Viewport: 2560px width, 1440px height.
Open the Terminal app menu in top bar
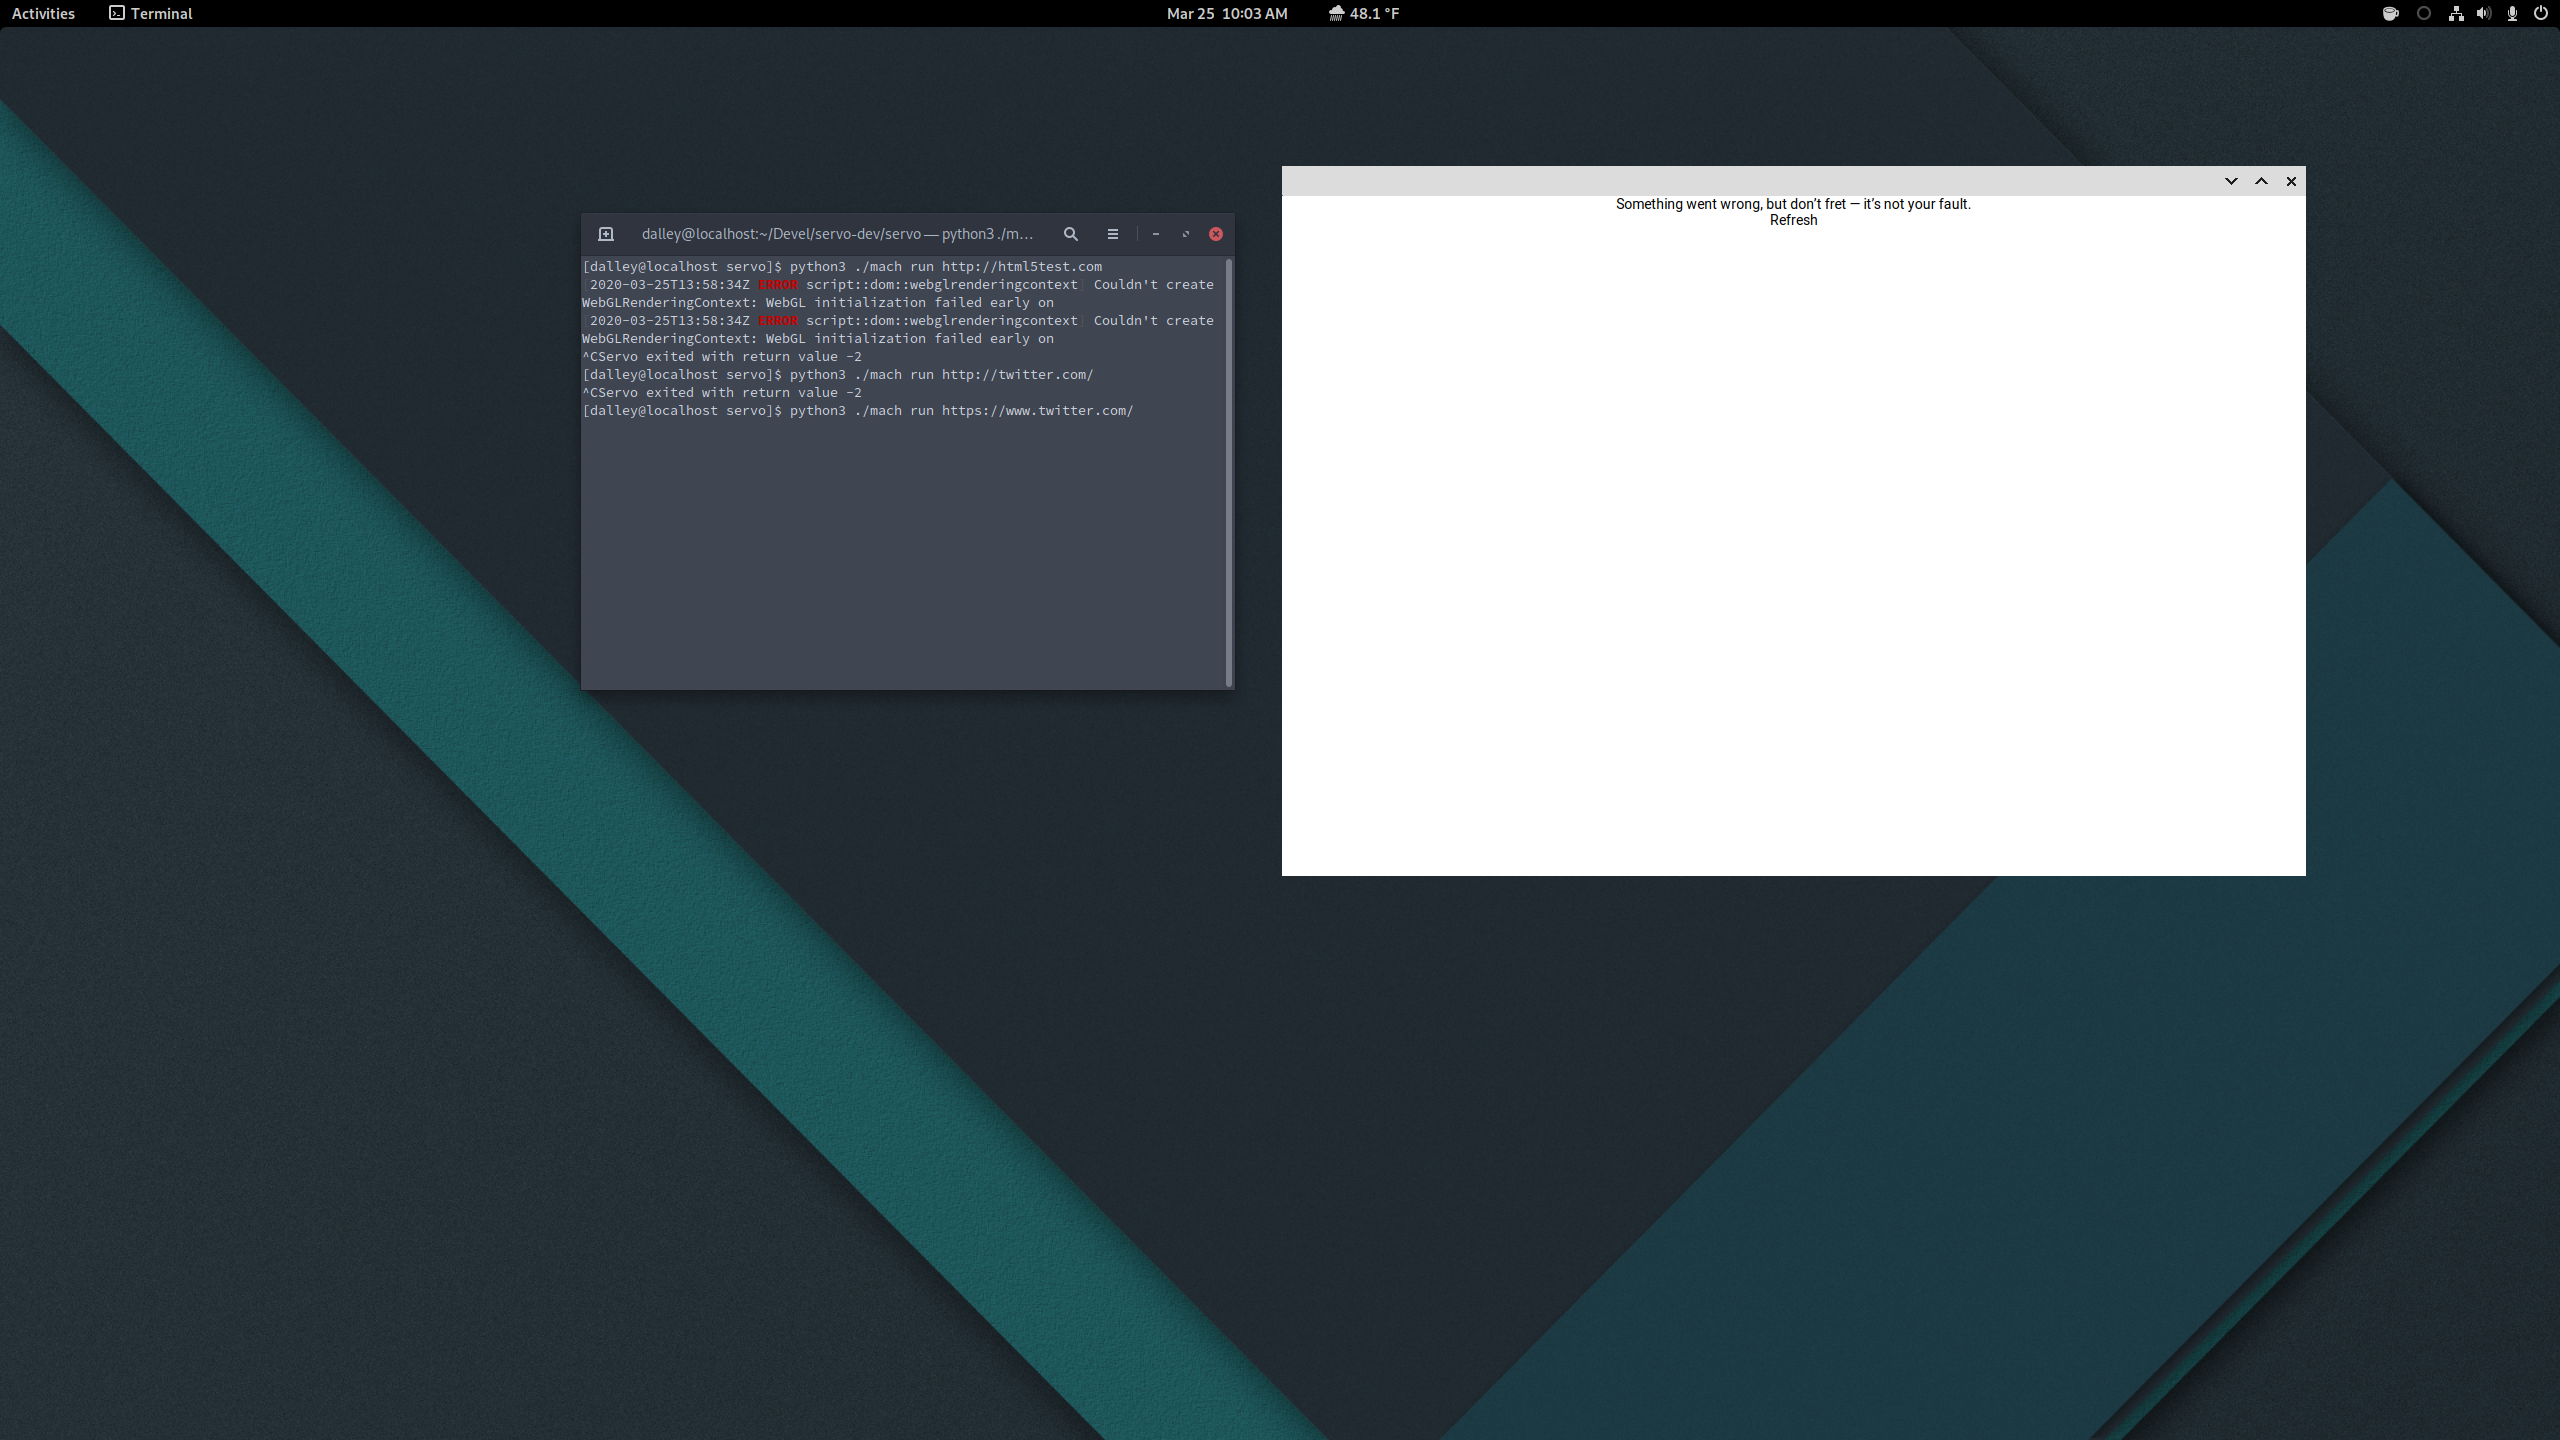tap(151, 14)
